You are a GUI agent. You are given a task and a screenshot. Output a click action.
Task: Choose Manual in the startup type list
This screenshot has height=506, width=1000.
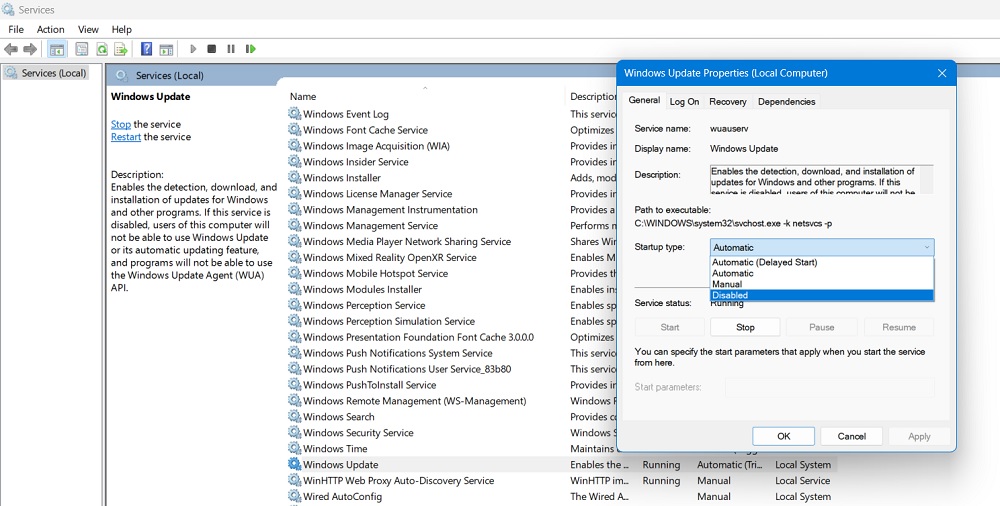click(x=821, y=284)
